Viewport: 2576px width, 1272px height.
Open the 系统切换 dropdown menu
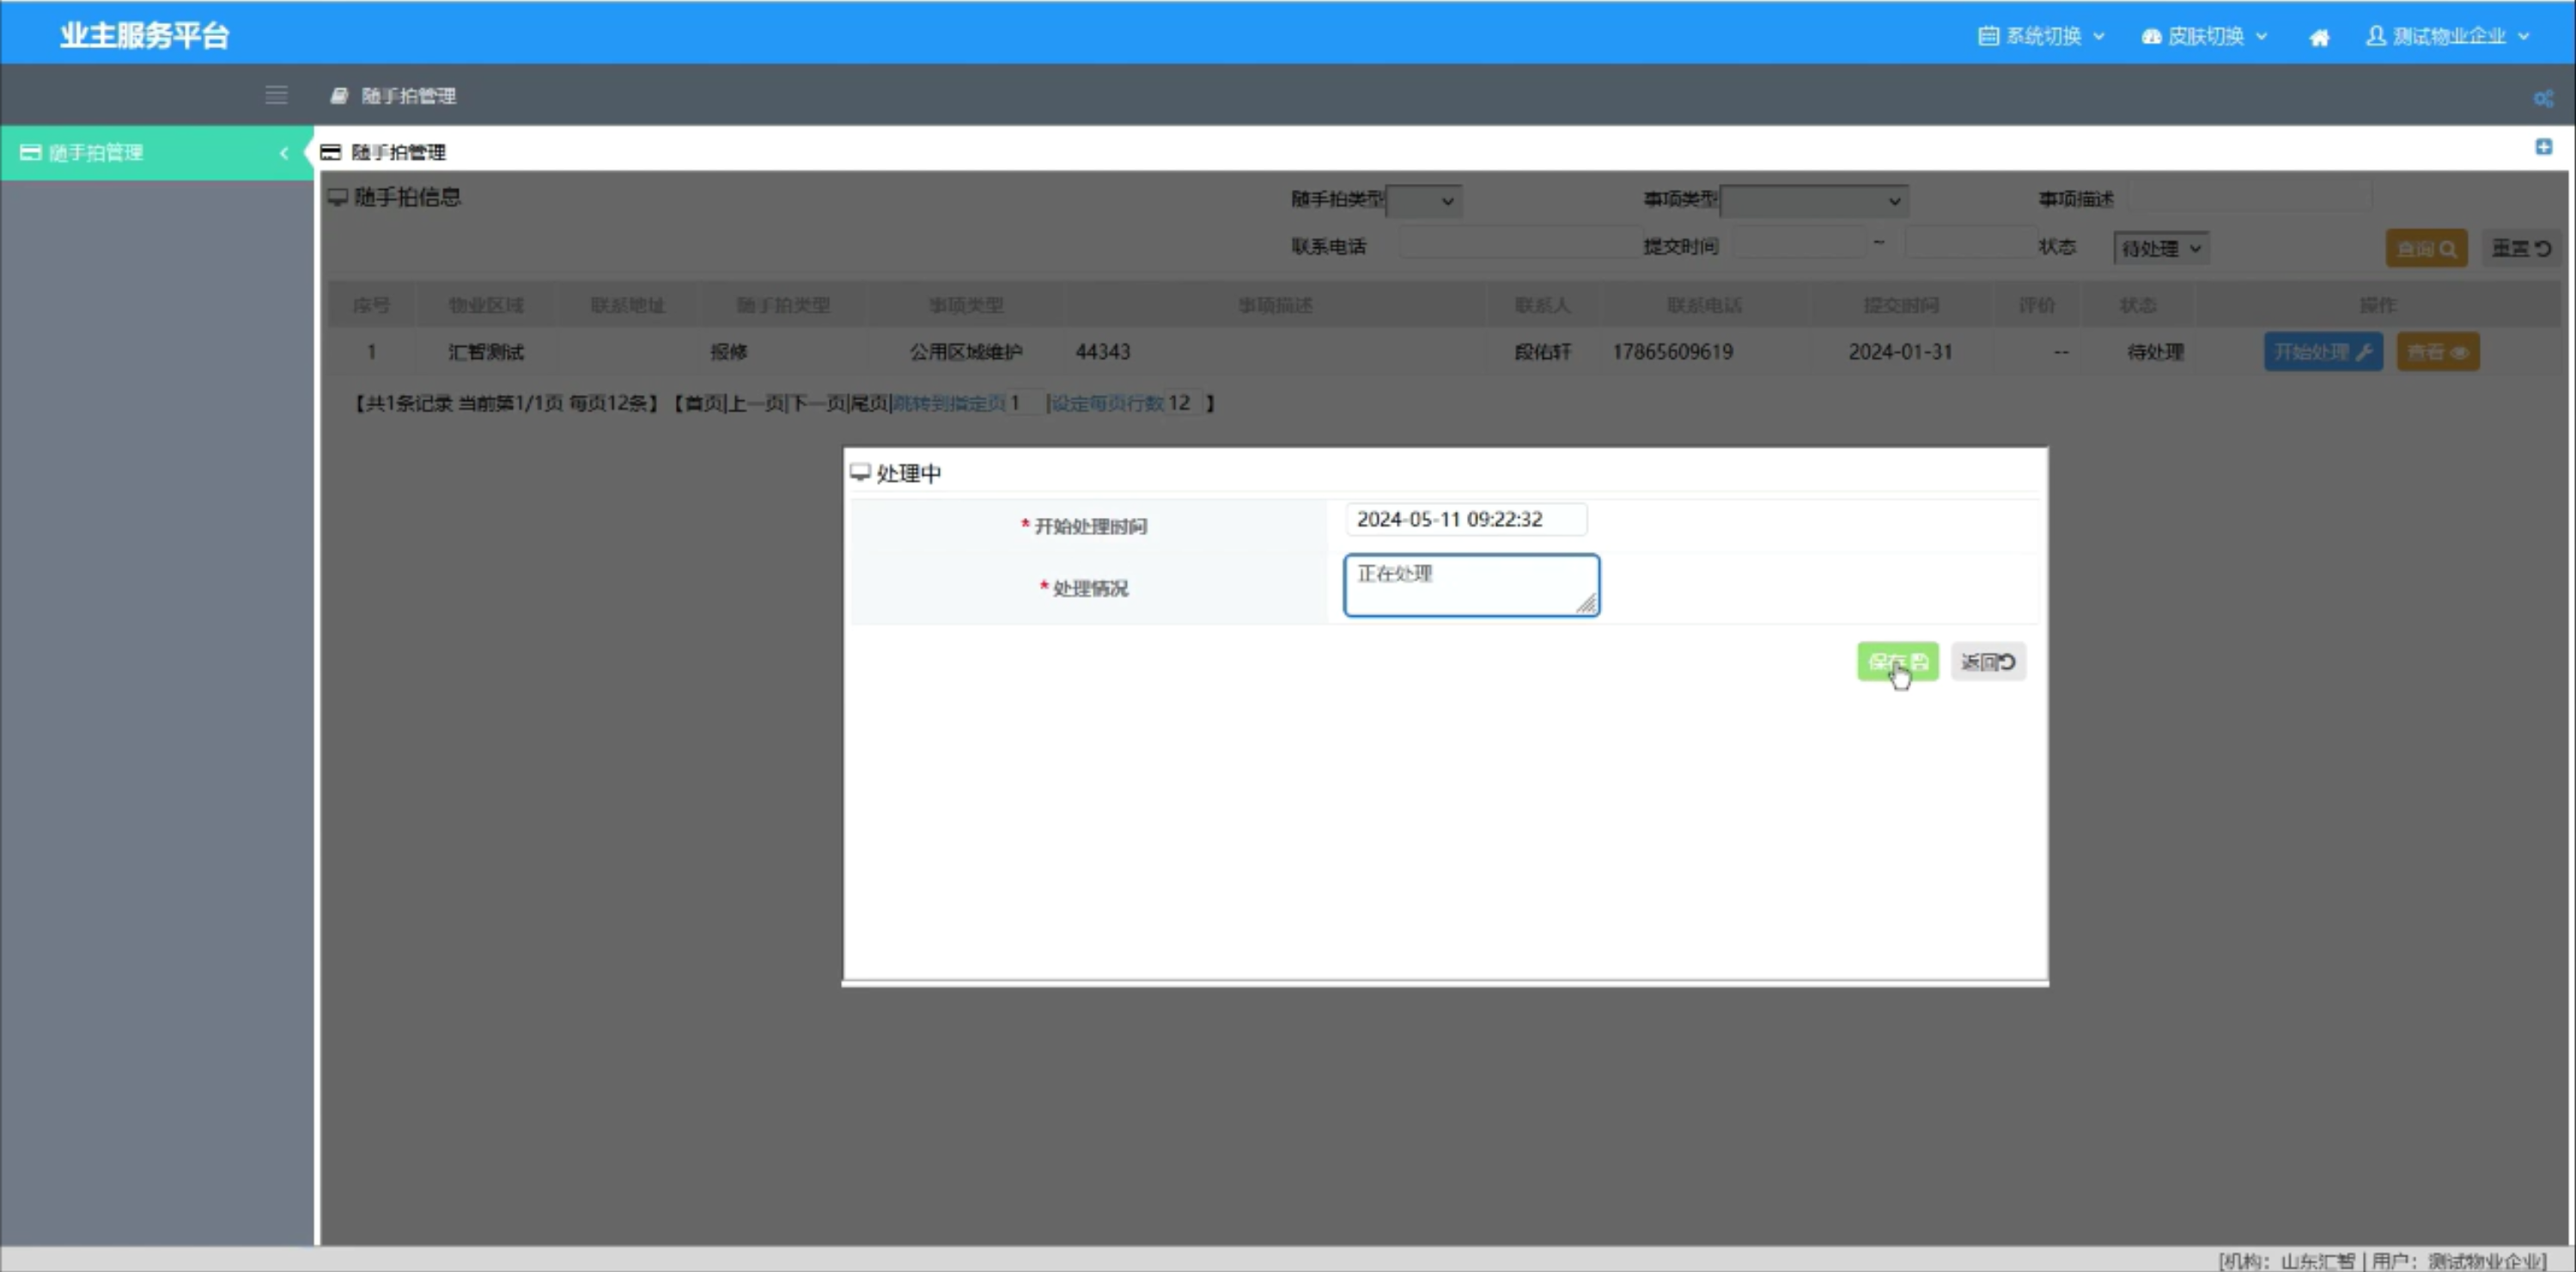(2041, 36)
